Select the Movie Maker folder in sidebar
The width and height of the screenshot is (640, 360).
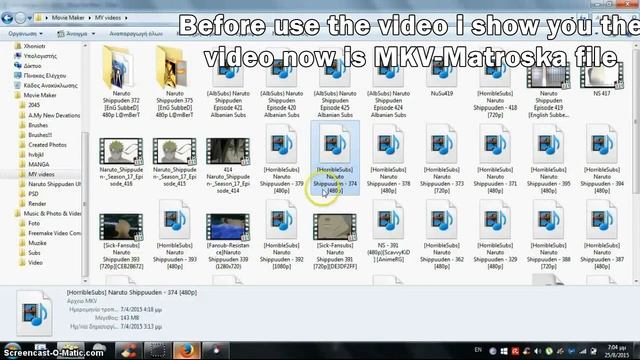(x=36, y=95)
